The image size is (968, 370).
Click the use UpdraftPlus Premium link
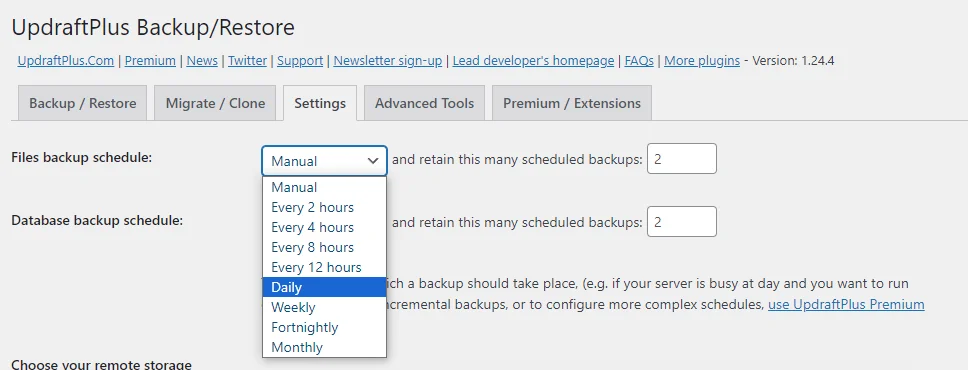point(846,305)
